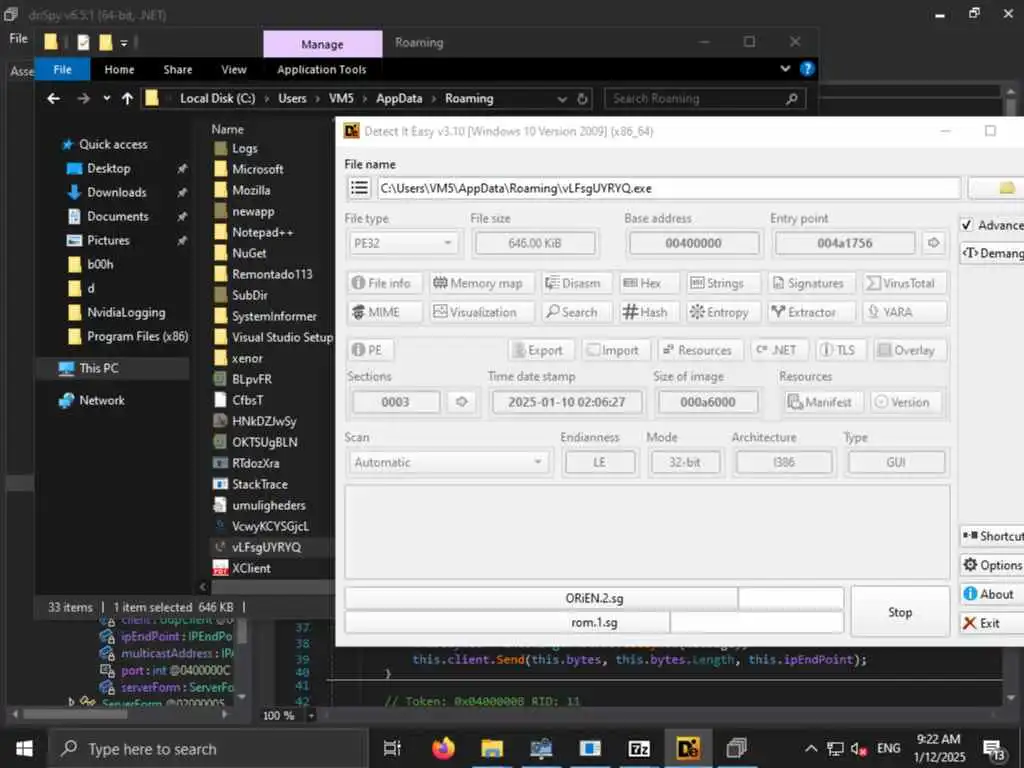Open the File menu in Explorer
The image size is (1024, 768).
(63, 69)
